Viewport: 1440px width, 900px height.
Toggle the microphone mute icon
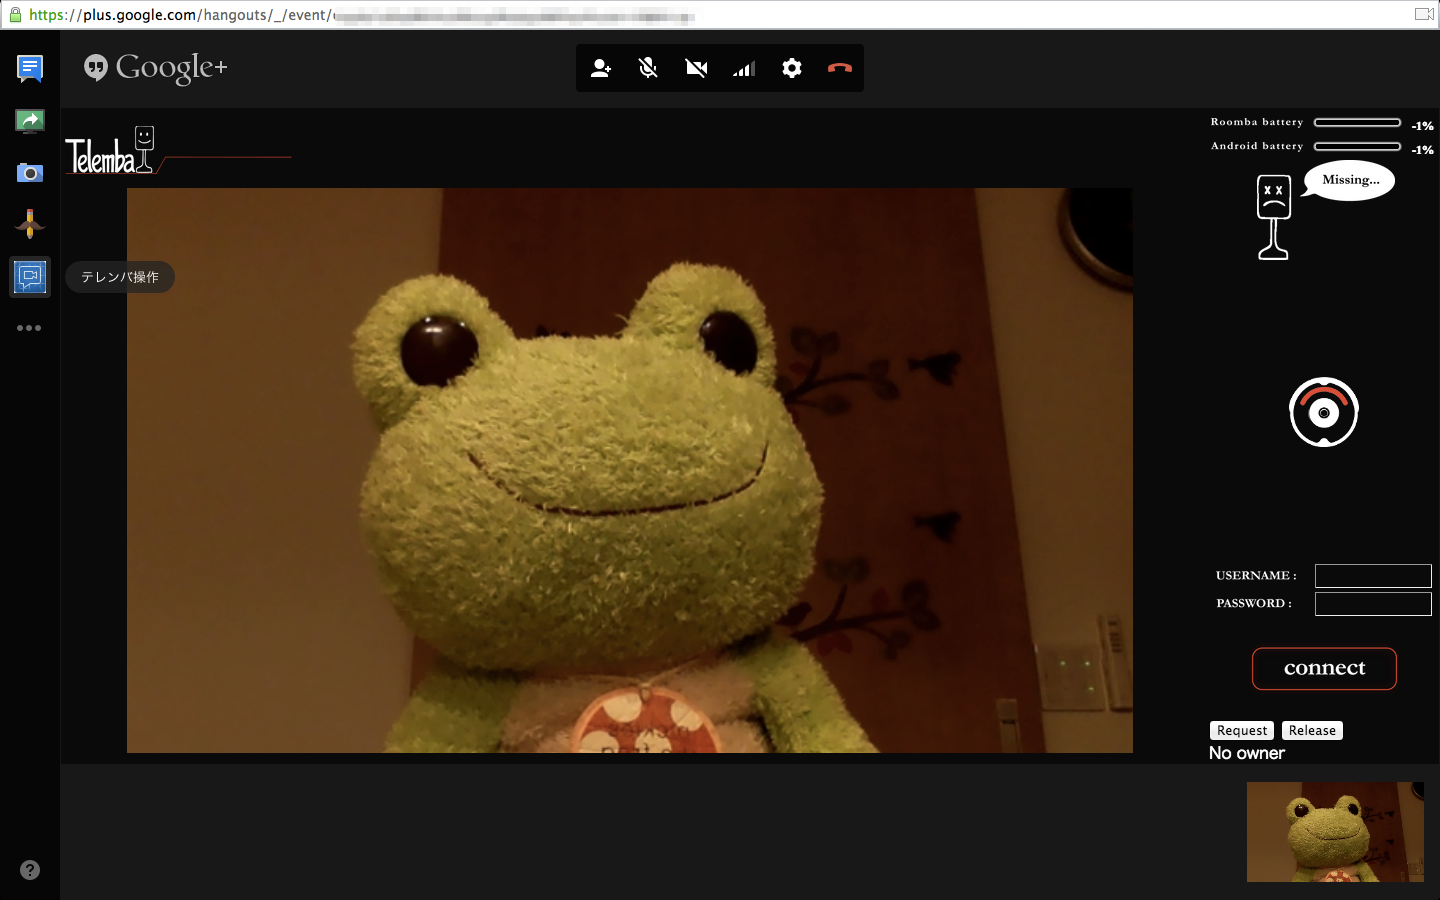(x=648, y=68)
